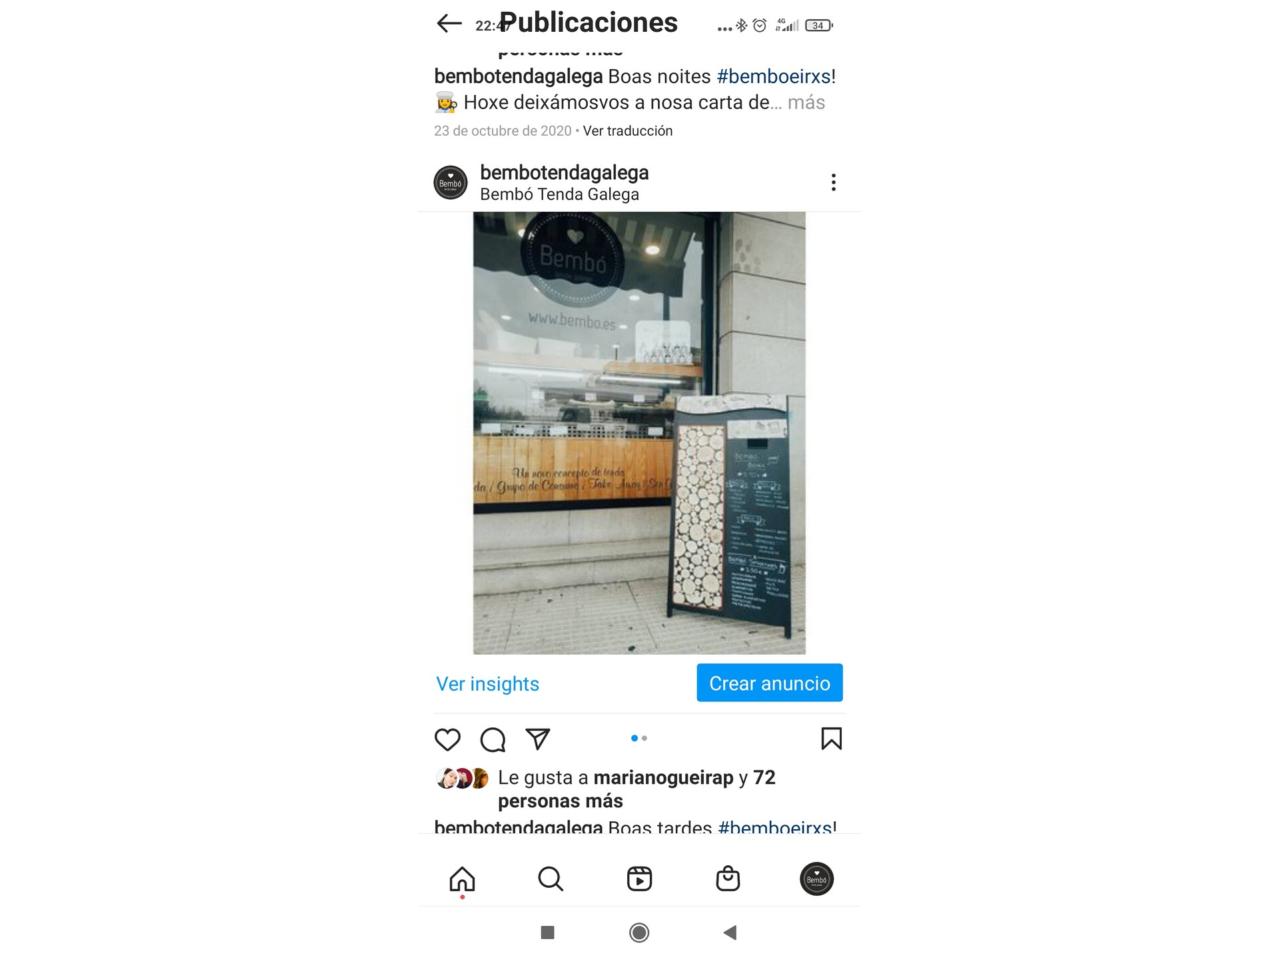Open the Search tab magnifier
The image size is (1280, 960).
550,879
